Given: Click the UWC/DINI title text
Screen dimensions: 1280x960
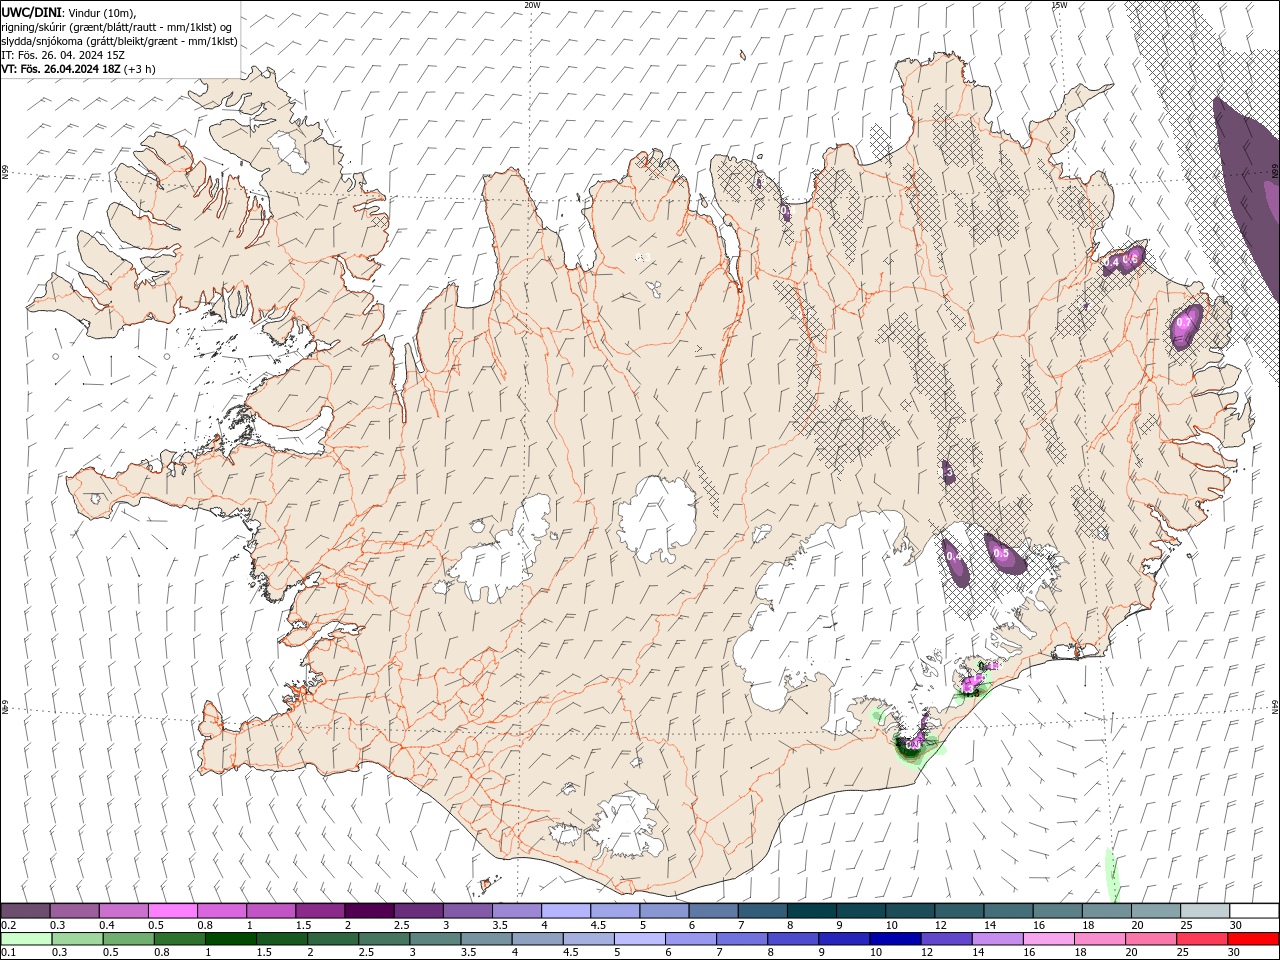Looking at the screenshot, I should click(29, 12).
